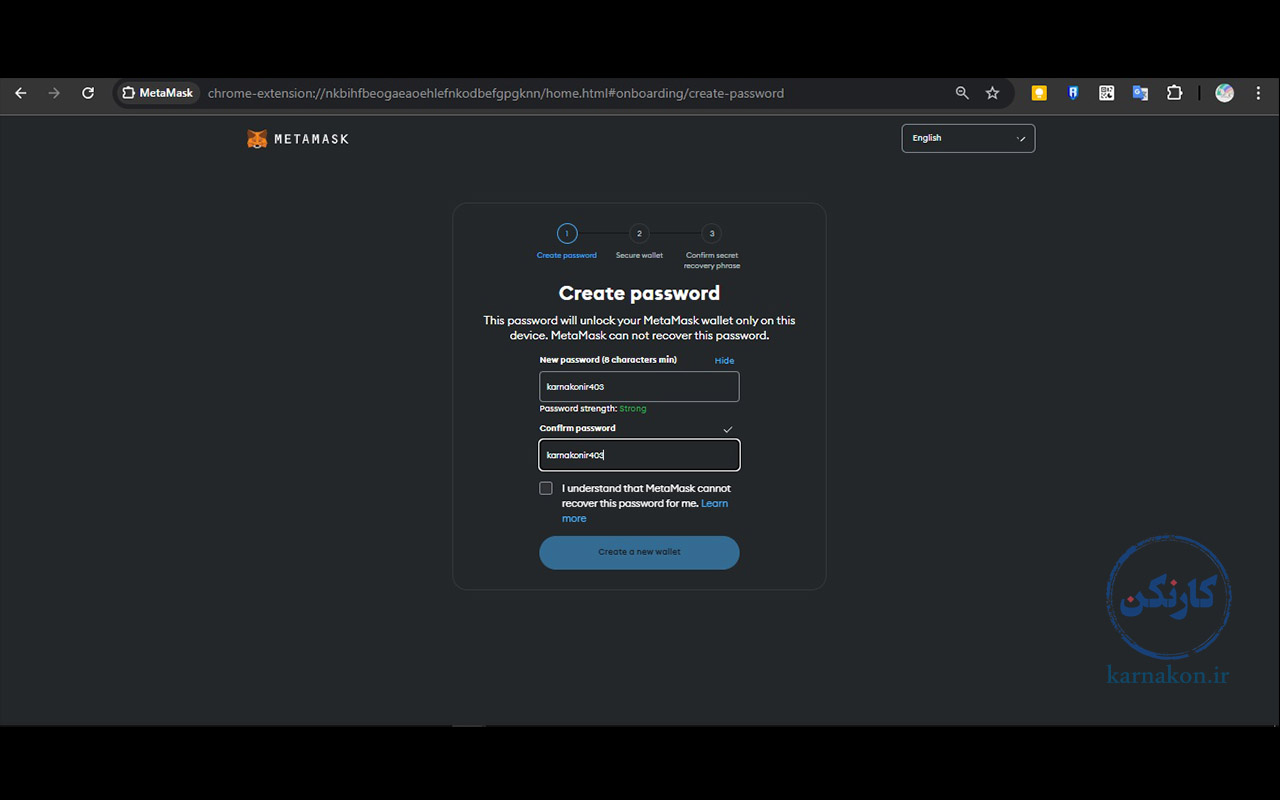Click the checkmark beside Confirm password
The height and width of the screenshot is (800, 1280).
[x=728, y=429]
